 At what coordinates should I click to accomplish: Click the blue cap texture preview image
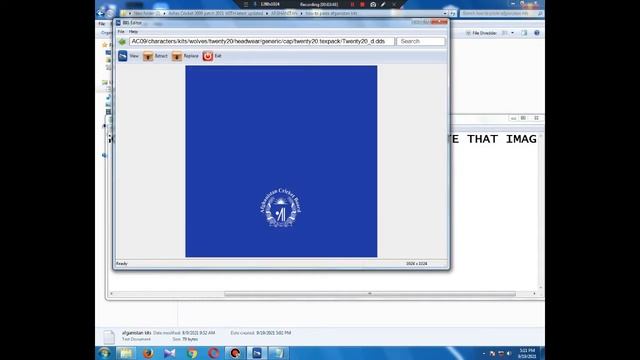pyautogui.click(x=281, y=161)
